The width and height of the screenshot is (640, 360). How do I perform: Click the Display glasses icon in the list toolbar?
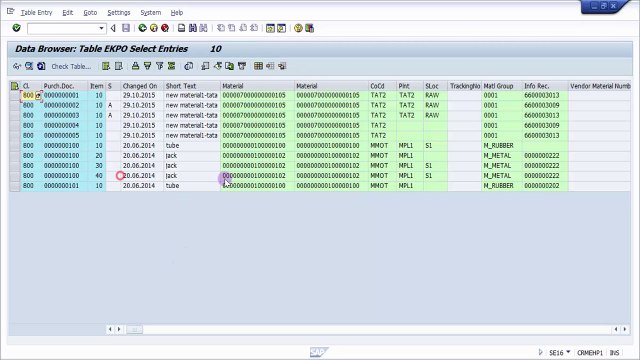tap(17, 66)
